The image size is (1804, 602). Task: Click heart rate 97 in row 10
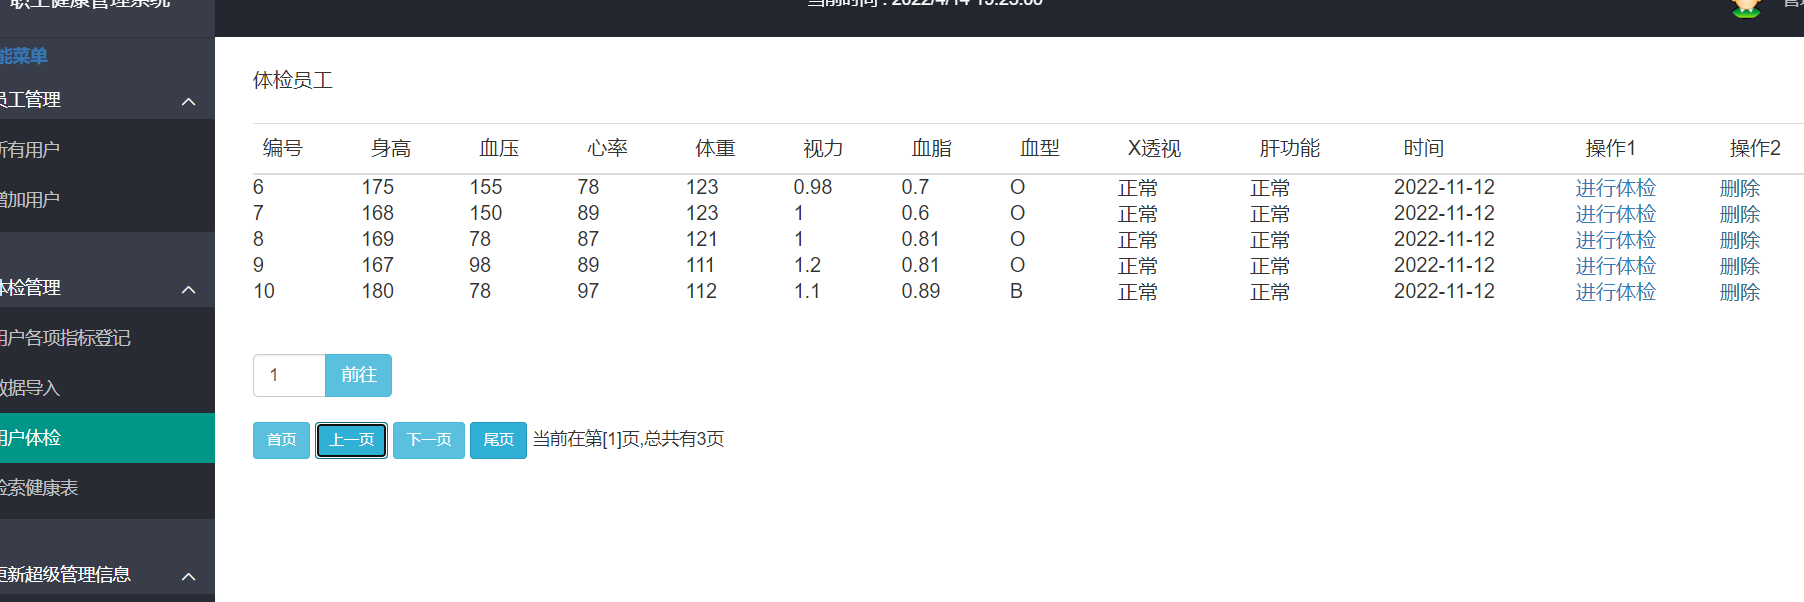(x=588, y=291)
